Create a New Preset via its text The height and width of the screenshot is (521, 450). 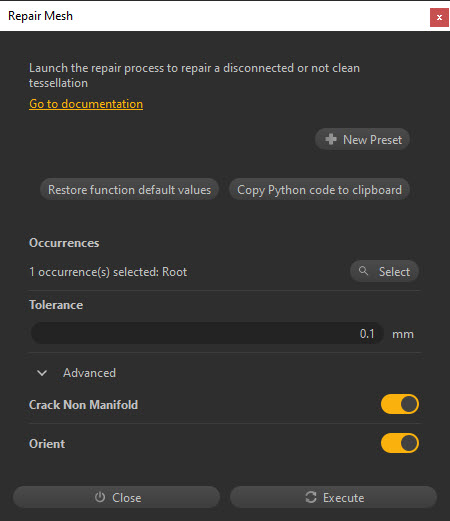[x=372, y=140]
